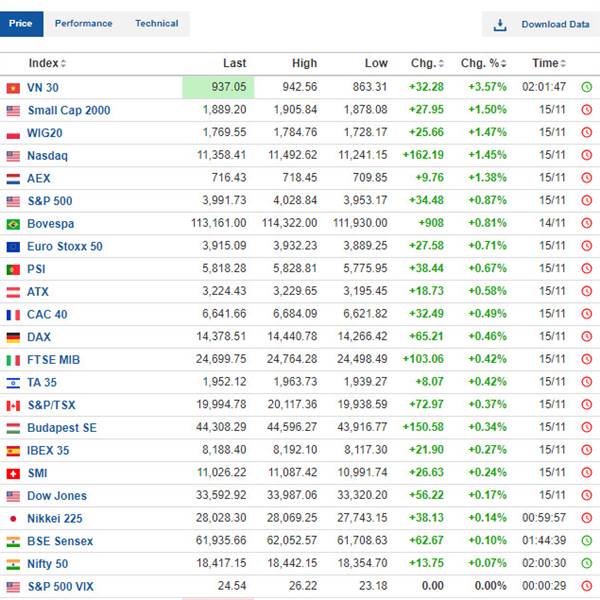Click the red clock icon in S&P 500 VIX row

pyautogui.click(x=586, y=586)
